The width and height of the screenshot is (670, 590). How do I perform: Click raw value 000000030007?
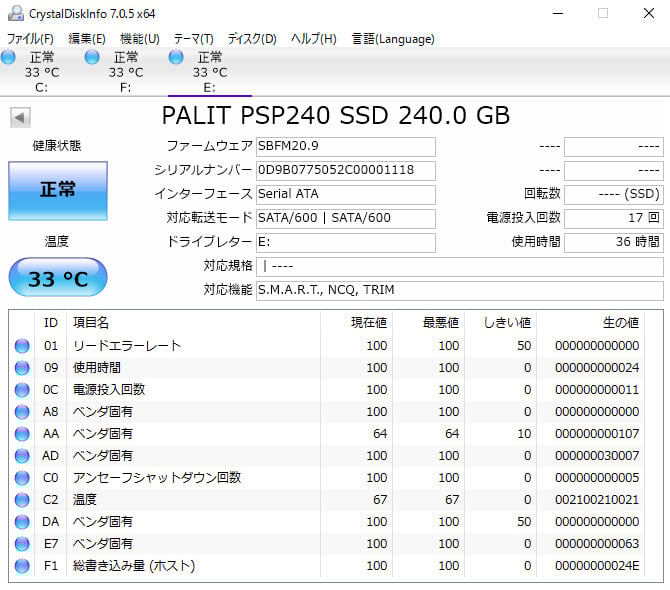click(597, 456)
